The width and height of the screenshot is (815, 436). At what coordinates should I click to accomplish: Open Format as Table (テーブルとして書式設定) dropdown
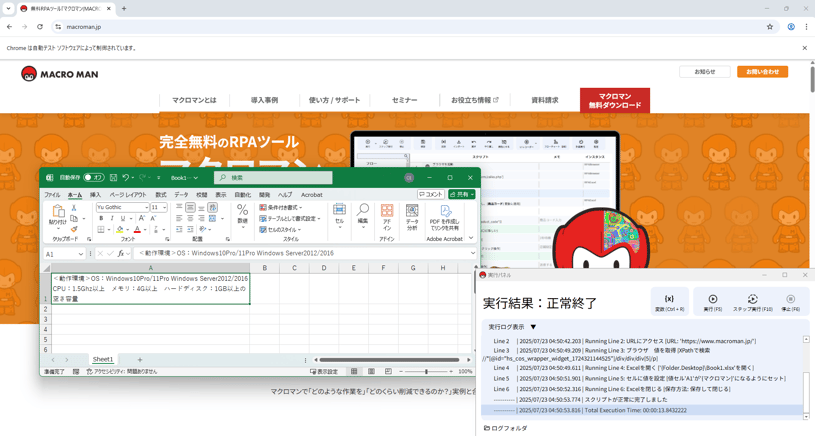click(290, 218)
